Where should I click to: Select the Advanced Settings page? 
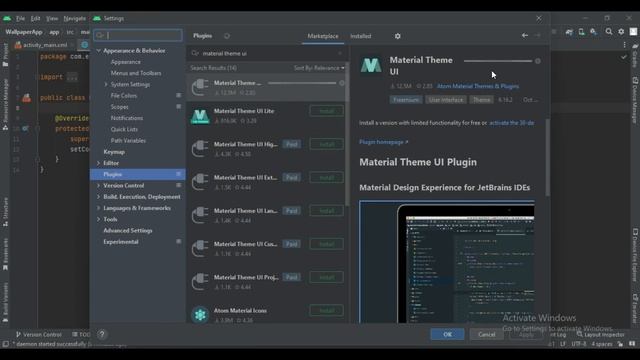(128, 231)
